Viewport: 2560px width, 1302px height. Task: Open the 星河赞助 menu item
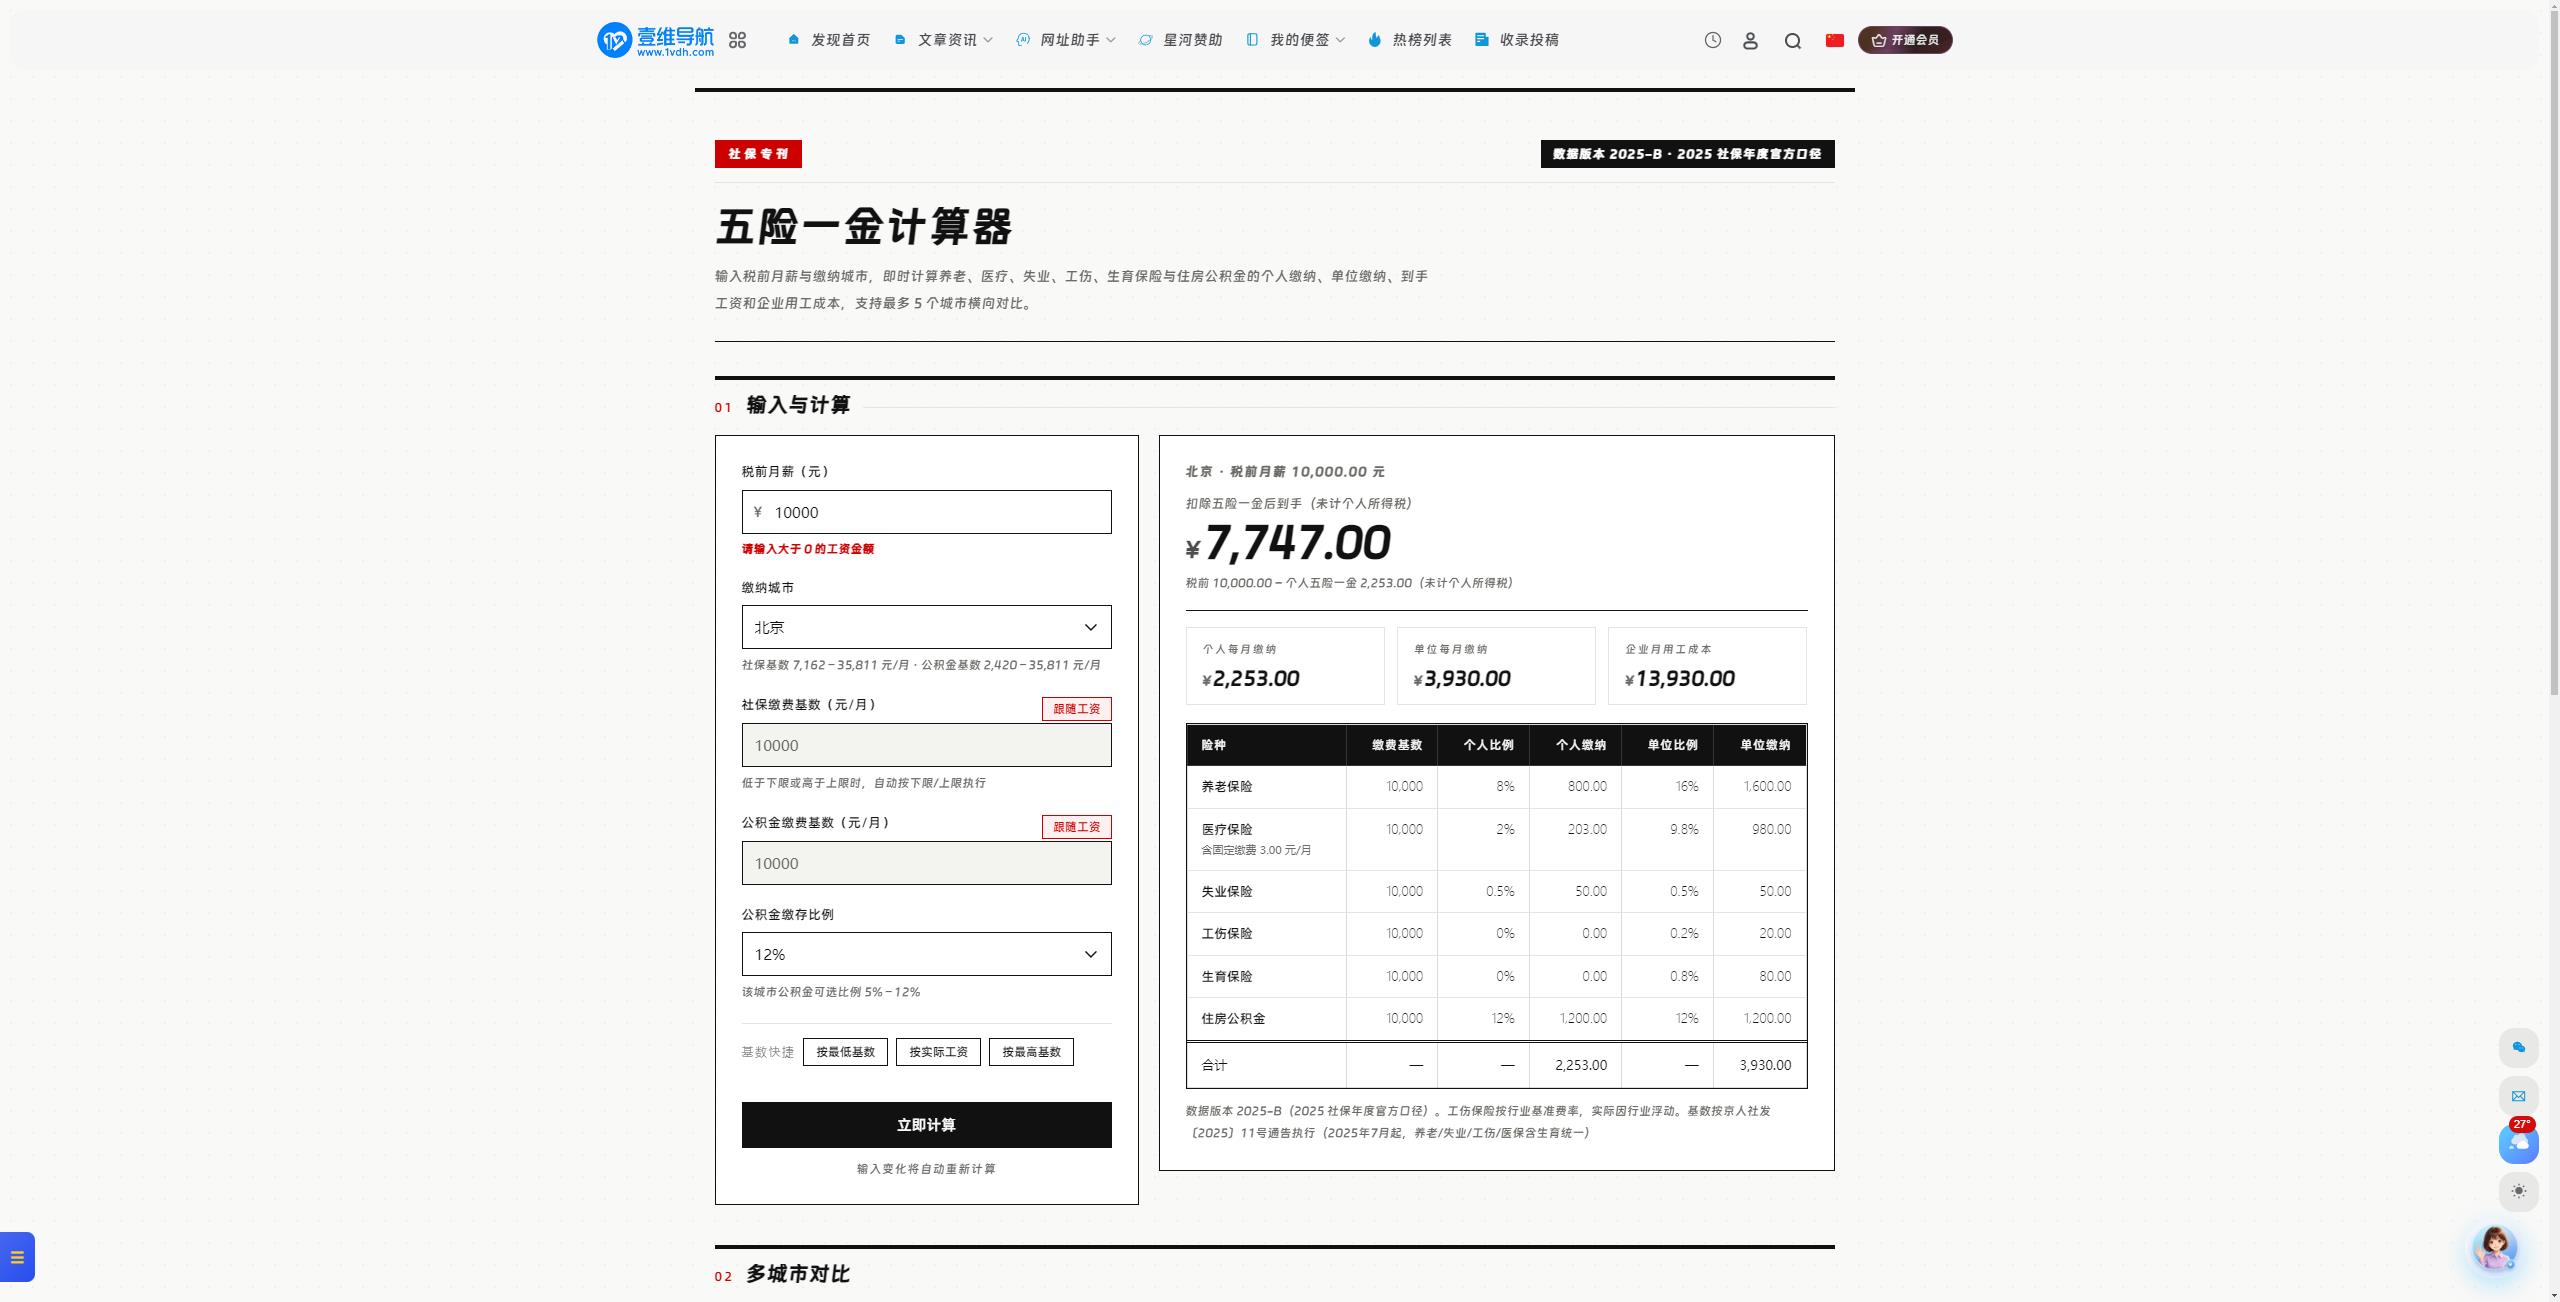(x=1181, y=40)
